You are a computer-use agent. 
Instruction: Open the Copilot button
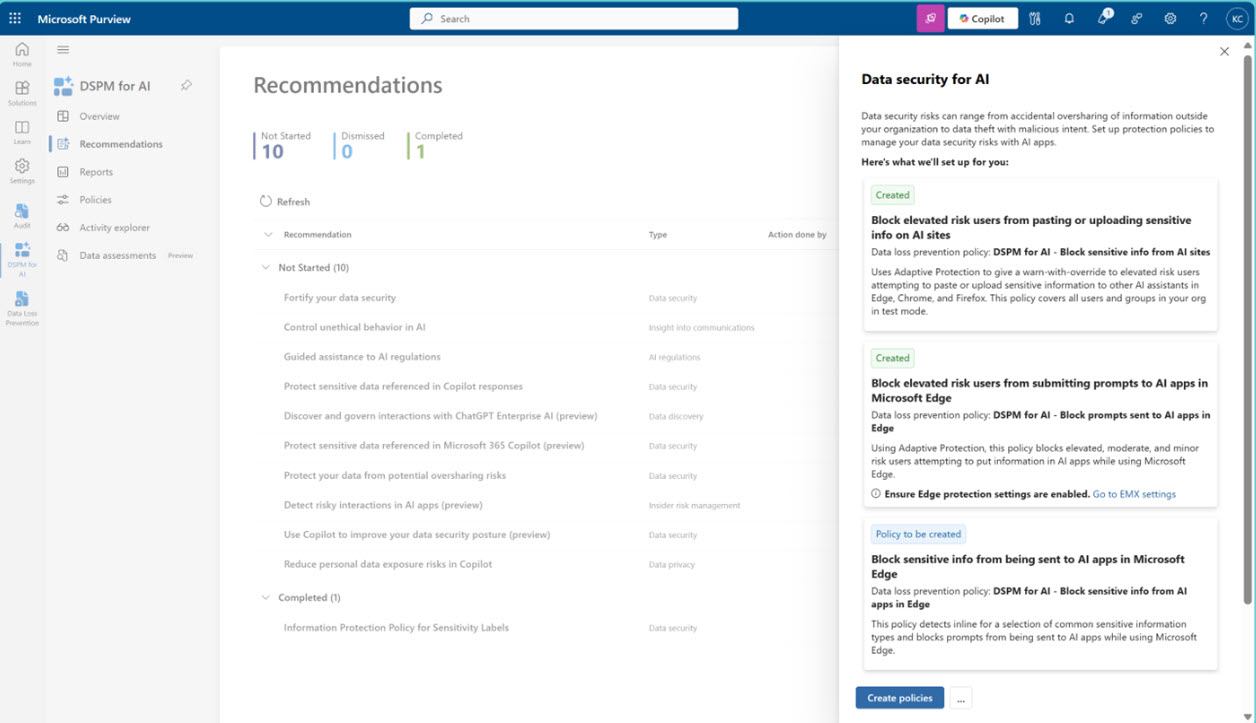coord(982,18)
